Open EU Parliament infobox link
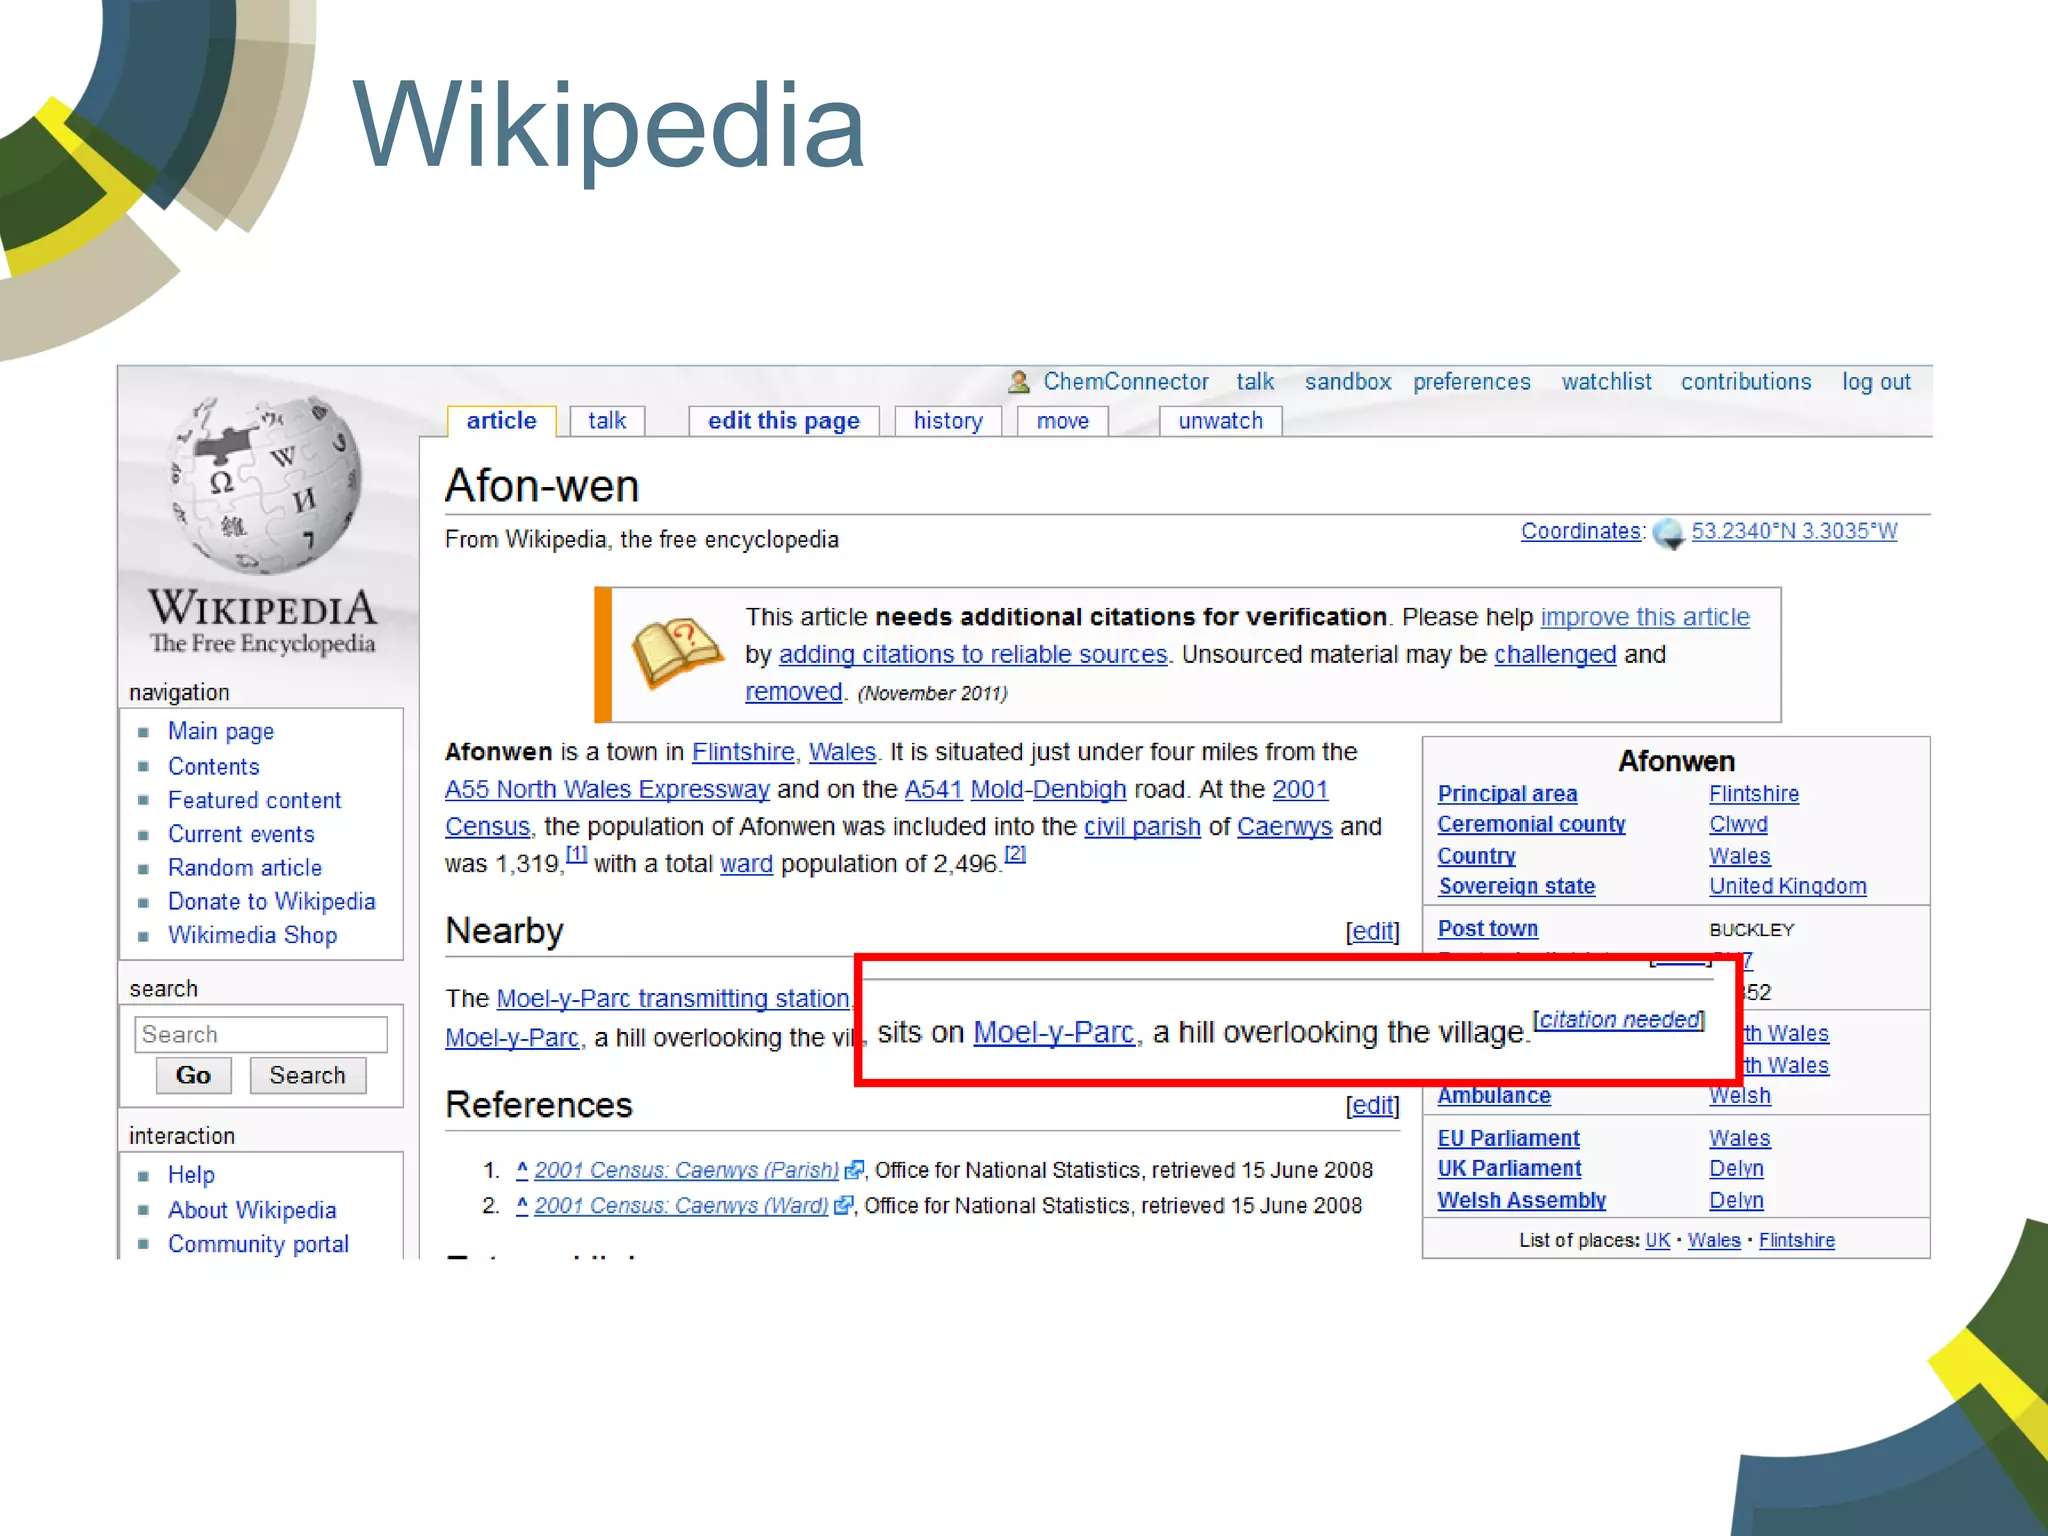The height and width of the screenshot is (1536, 2048). (1508, 1138)
